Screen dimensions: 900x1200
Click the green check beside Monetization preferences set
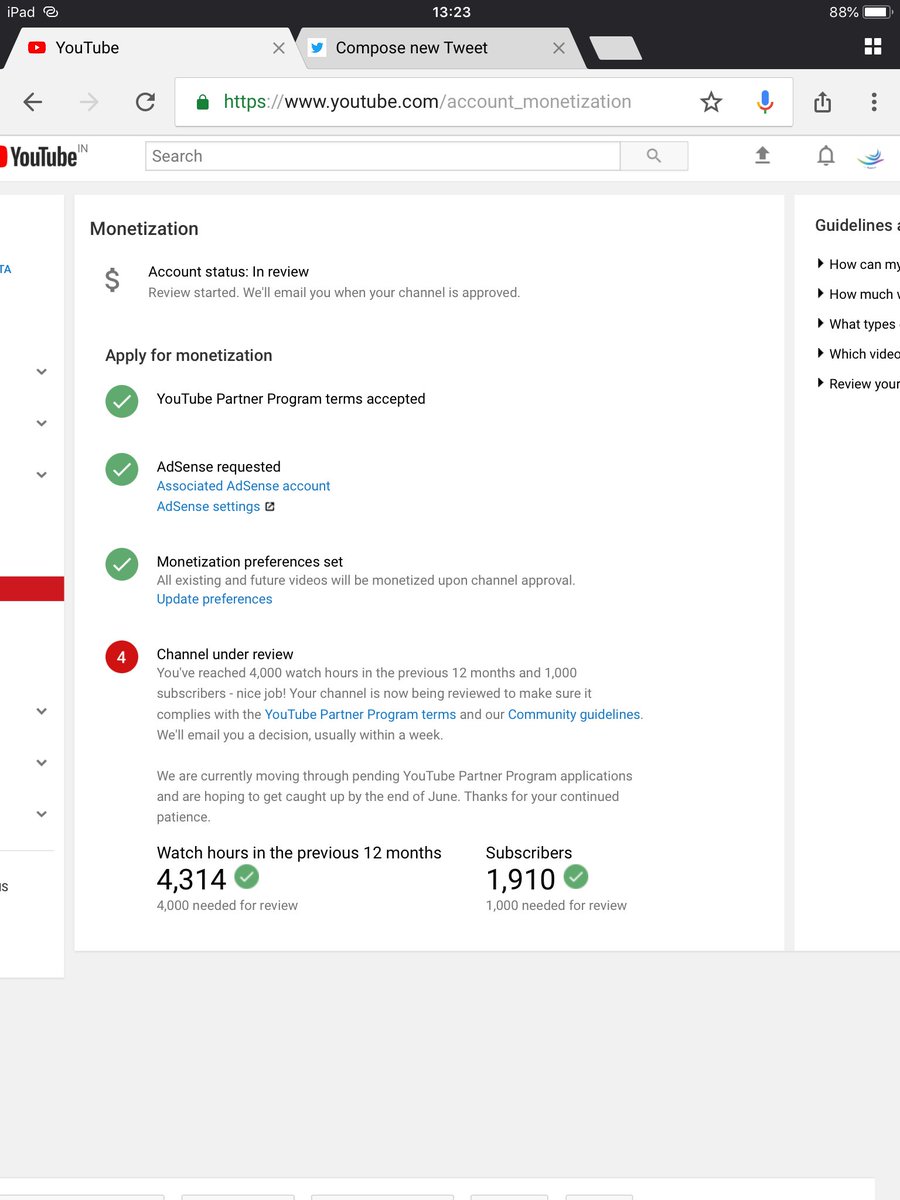[x=122, y=564]
